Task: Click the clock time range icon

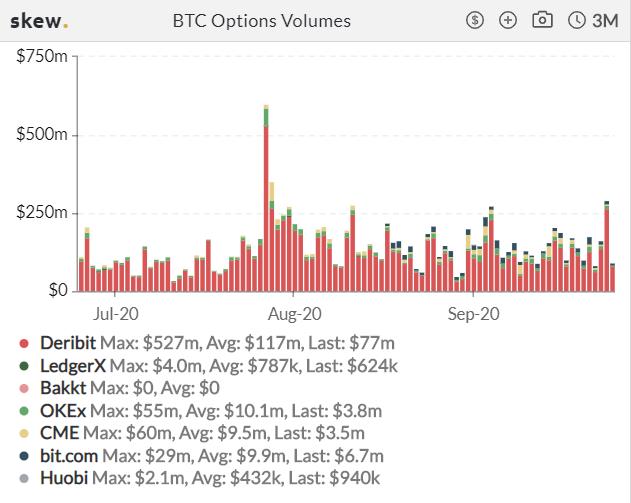Action: click(577, 20)
